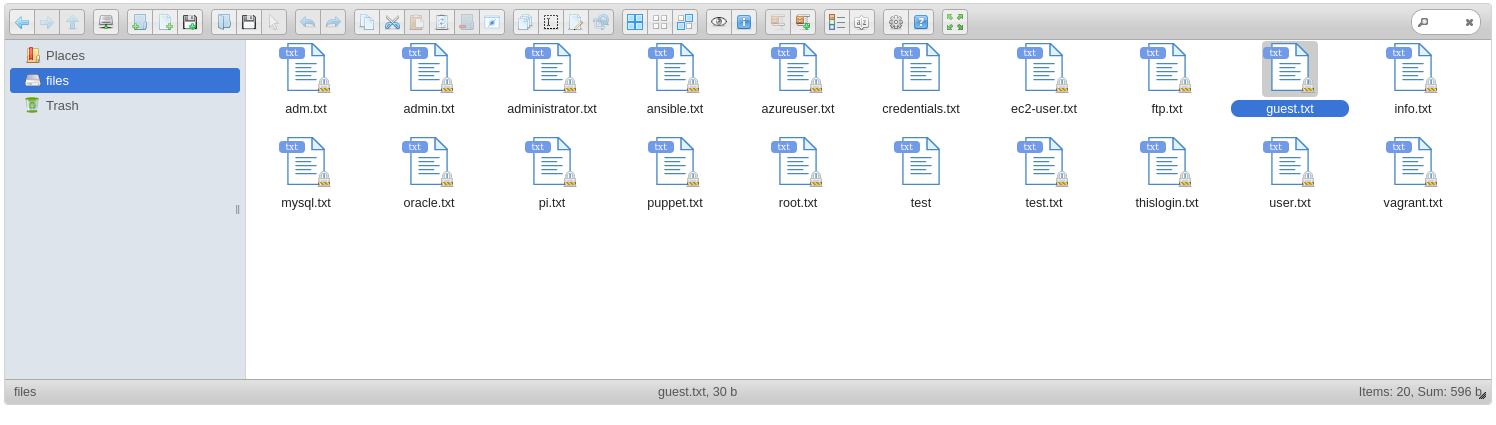1496x425 pixels.
Task: Click the fullscreen green arrows icon
Action: point(955,22)
